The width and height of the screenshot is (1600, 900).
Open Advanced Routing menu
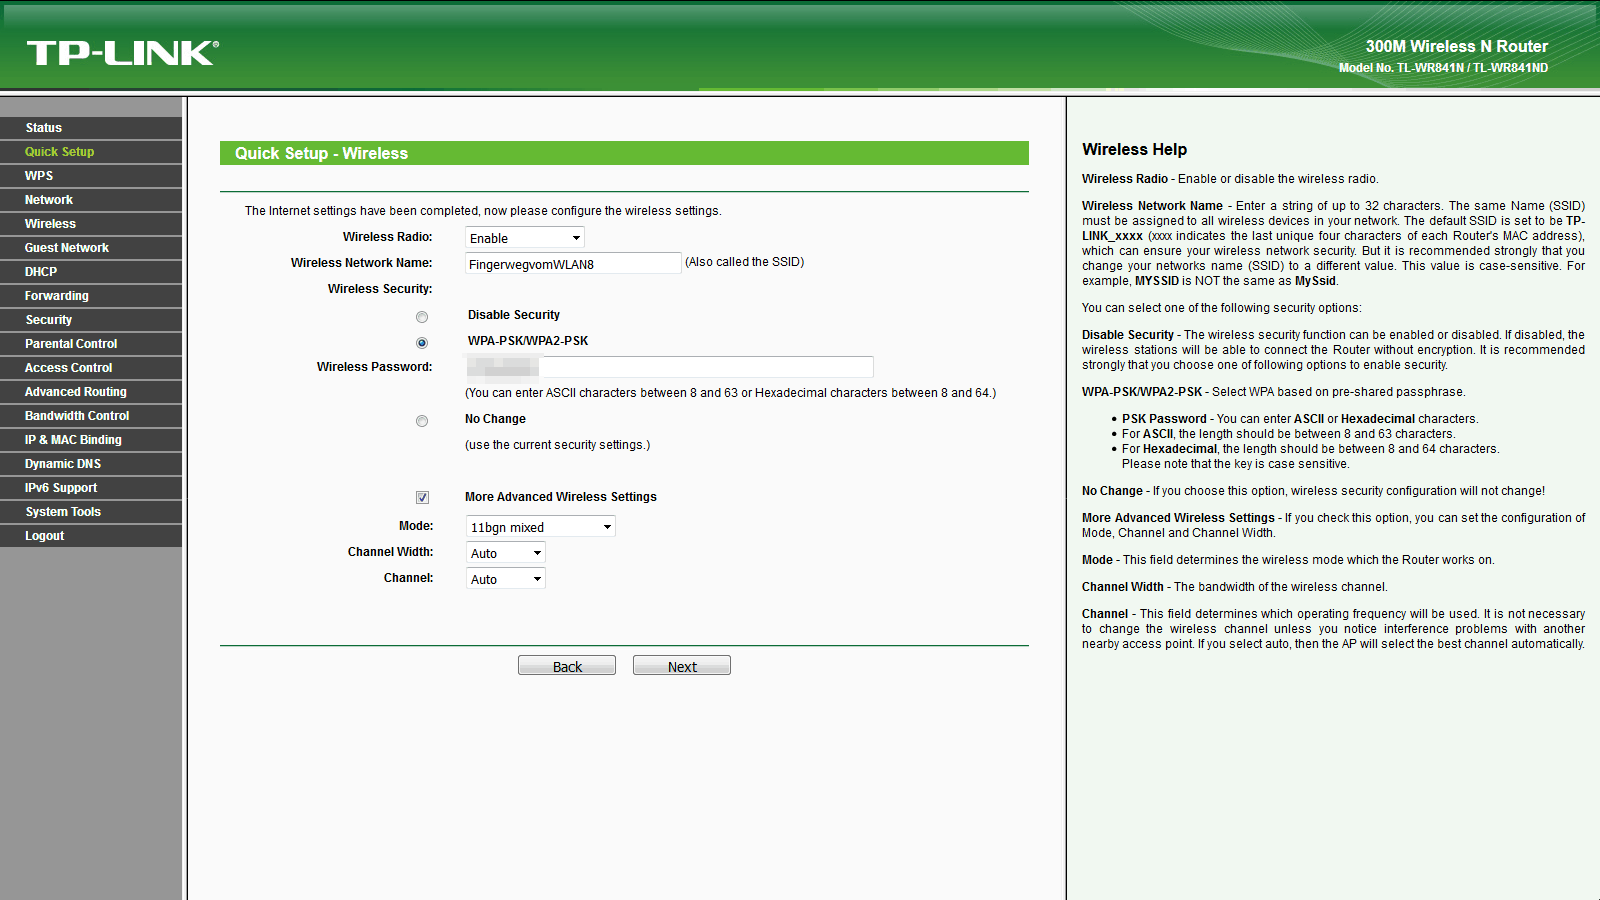click(91, 392)
